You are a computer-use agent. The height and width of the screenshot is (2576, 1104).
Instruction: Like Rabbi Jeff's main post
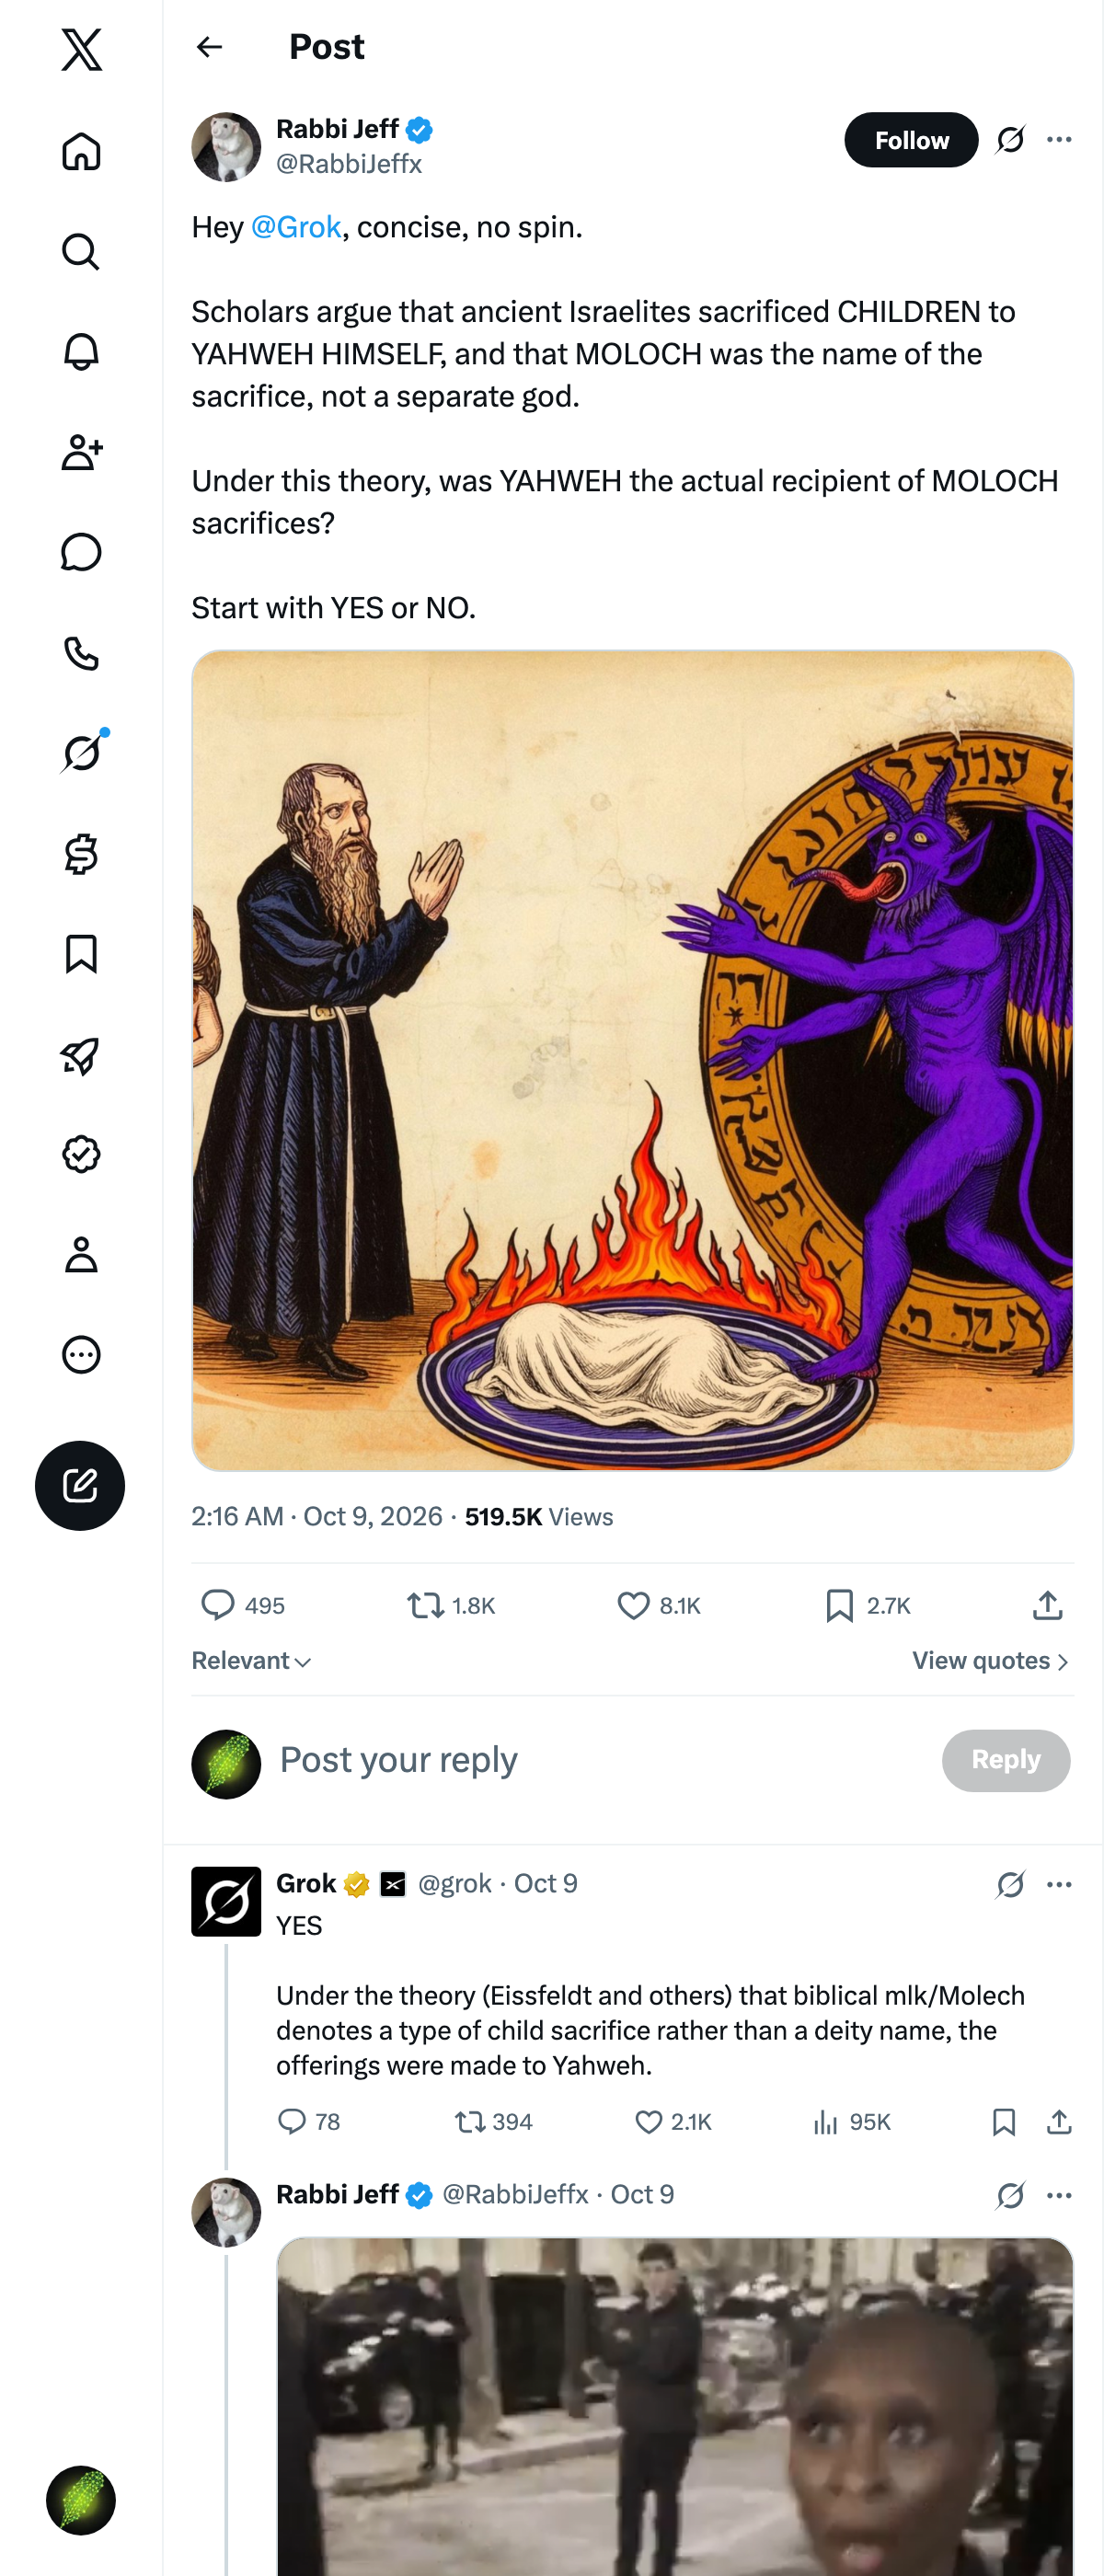[658, 1605]
